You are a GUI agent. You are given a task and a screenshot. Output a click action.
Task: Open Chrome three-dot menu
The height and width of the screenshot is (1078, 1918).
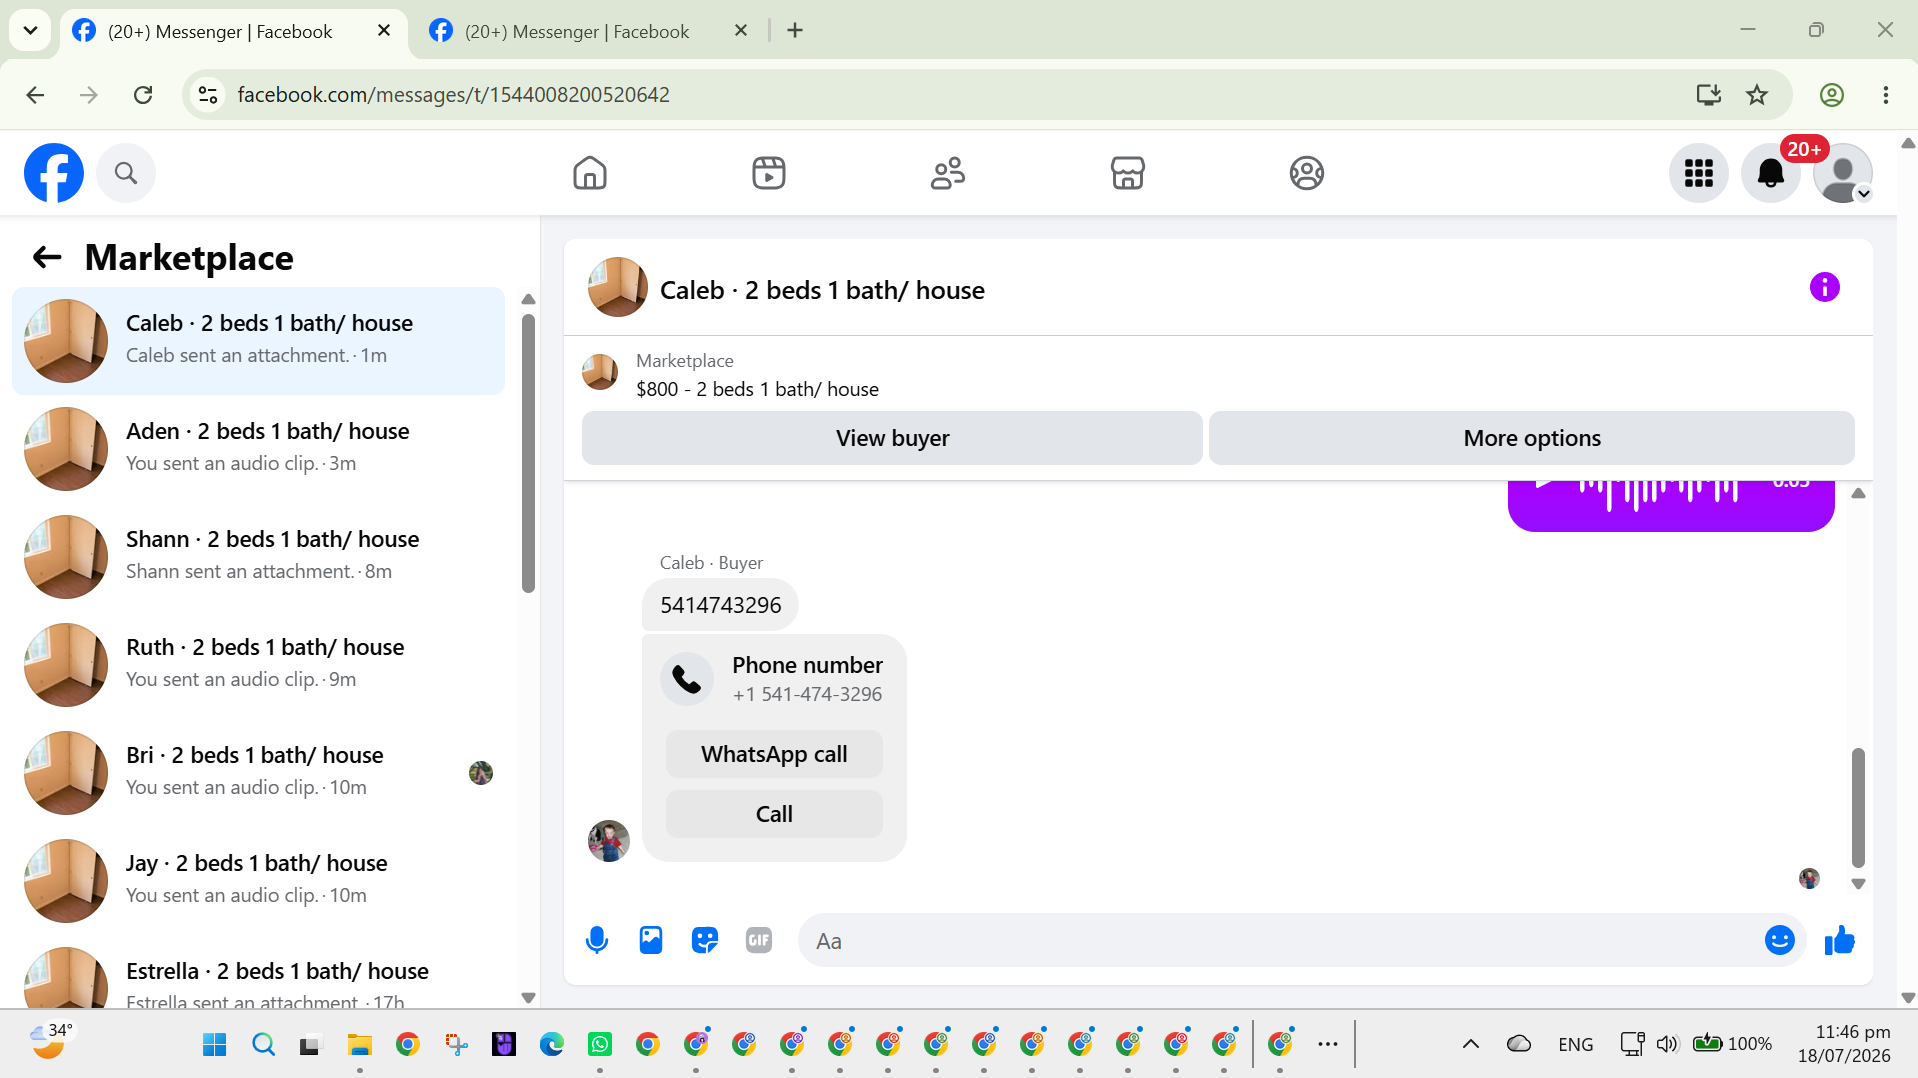[1886, 95]
